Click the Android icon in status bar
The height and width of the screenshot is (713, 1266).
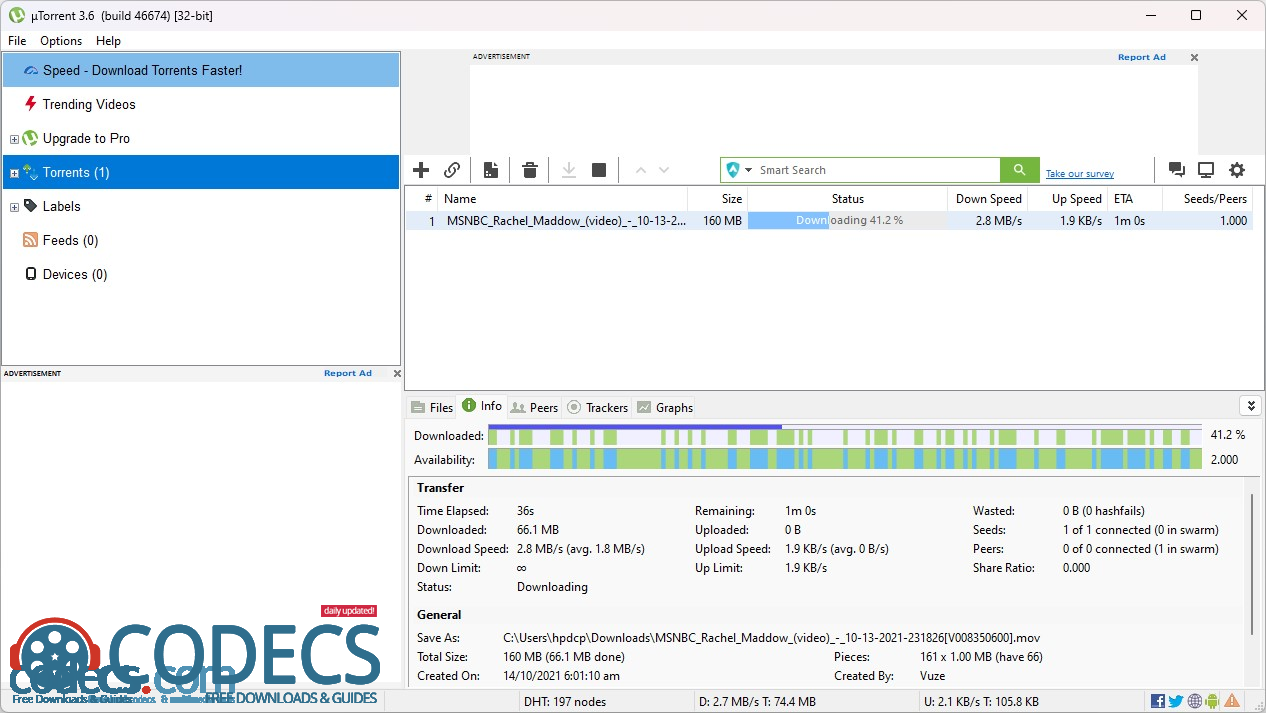(1213, 701)
